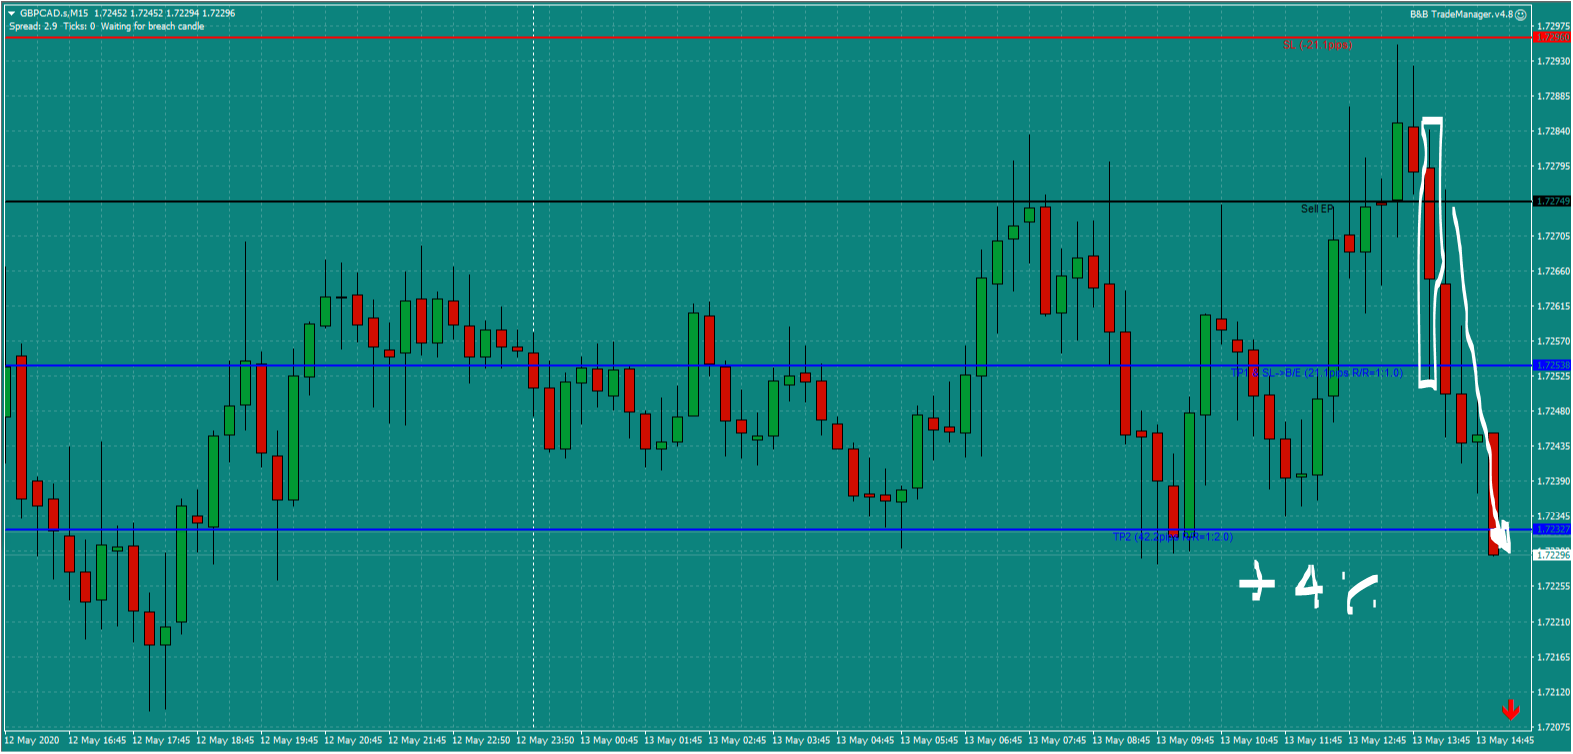Image resolution: width=1573 pixels, height=754 pixels.
Task: Click the '13 May 05:45' time axis label
Action: coord(929,740)
